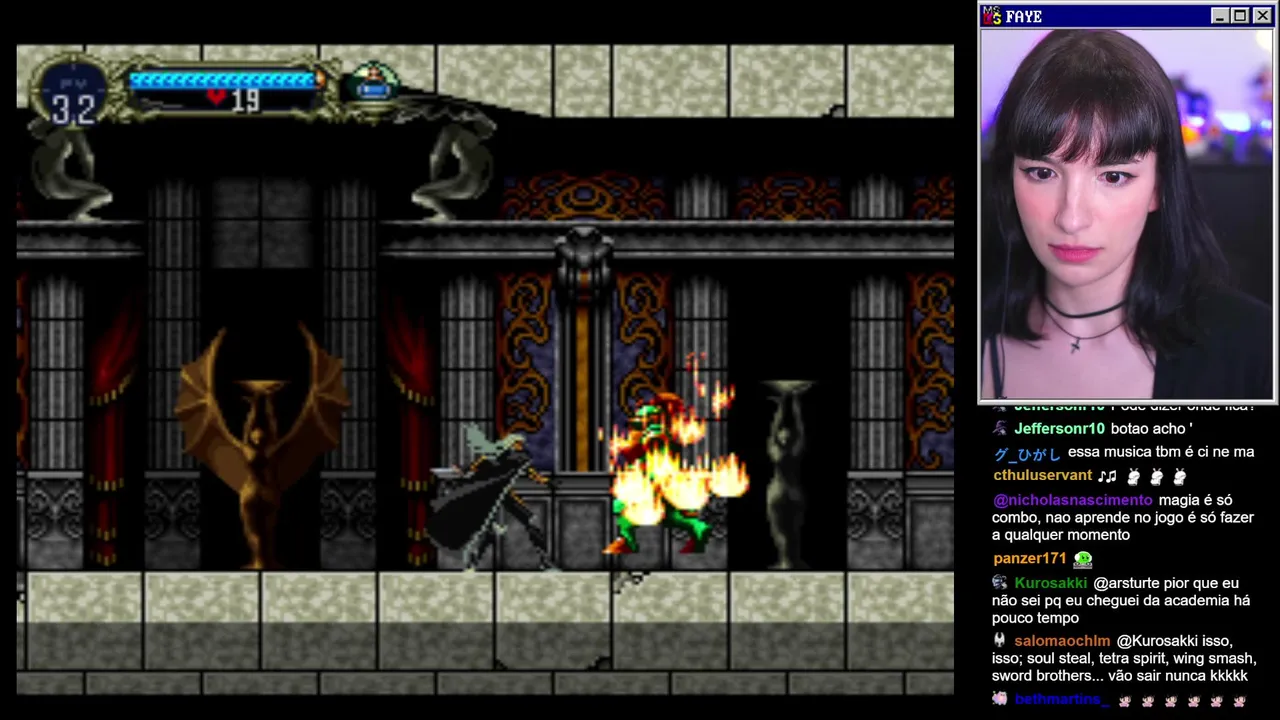Open panzer171's chat username

pyautogui.click(x=1030, y=559)
